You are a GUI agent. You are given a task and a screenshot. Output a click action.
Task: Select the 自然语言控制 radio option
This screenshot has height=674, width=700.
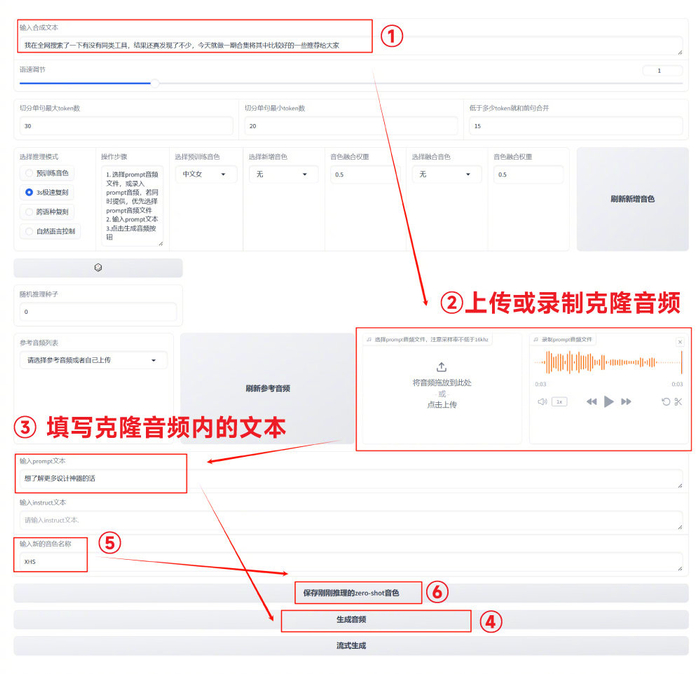50,231
